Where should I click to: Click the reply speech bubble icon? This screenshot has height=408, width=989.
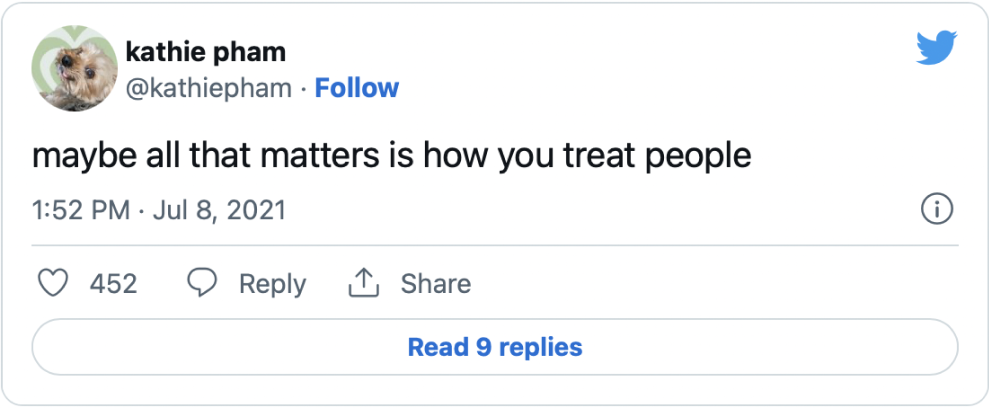(x=203, y=284)
